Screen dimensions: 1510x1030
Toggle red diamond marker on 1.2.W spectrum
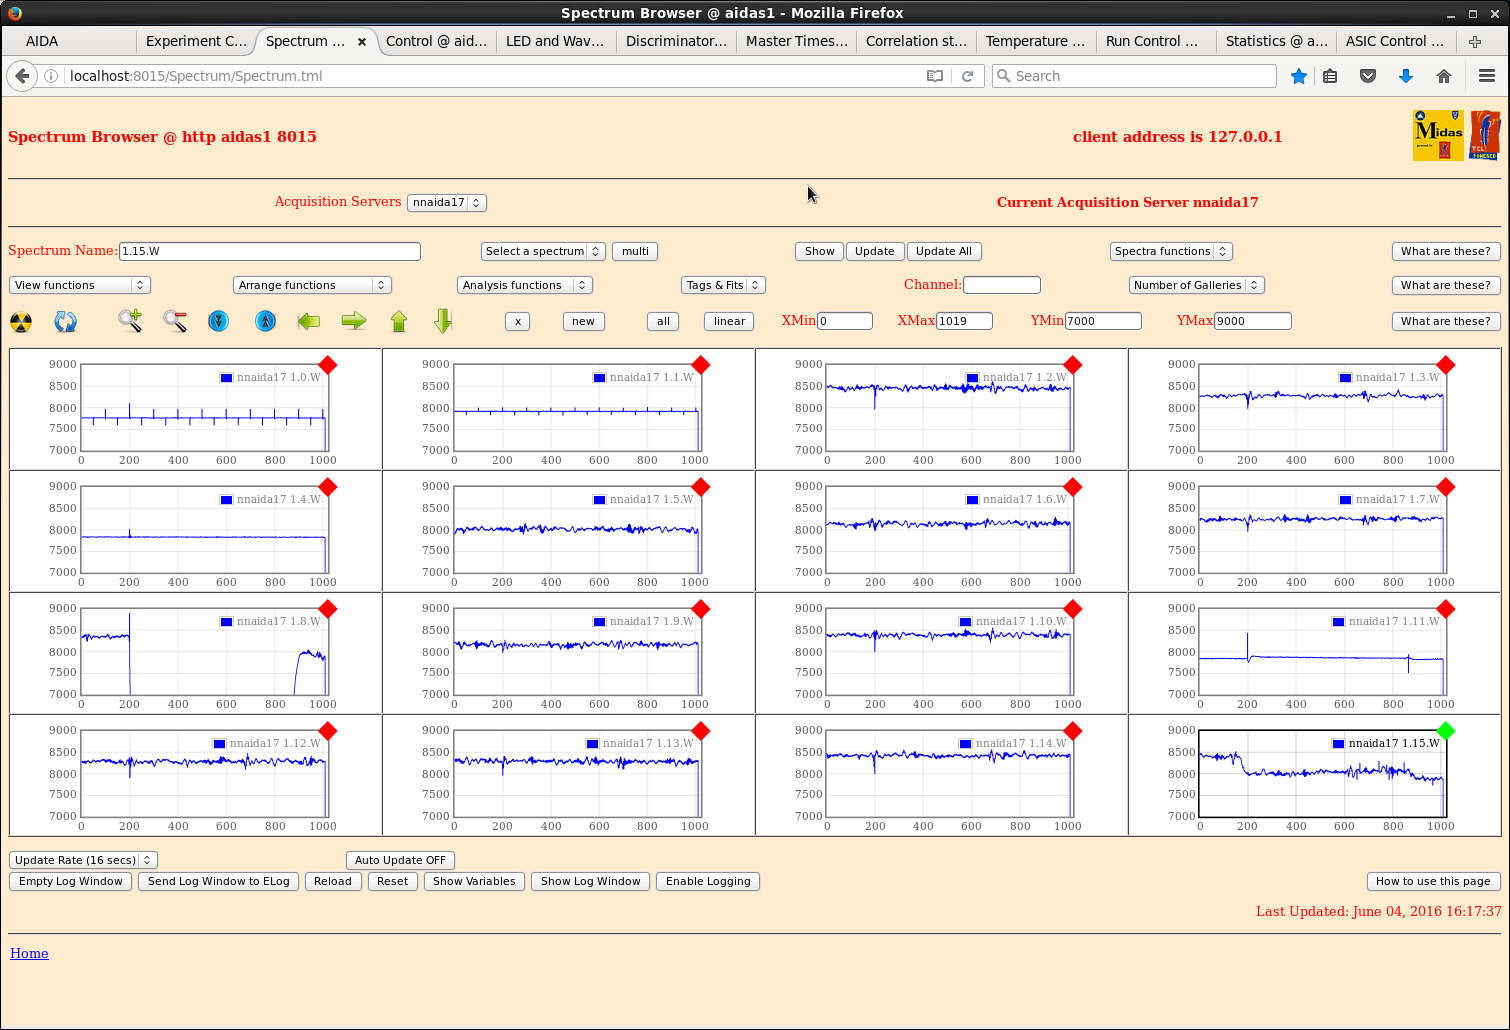[1073, 365]
